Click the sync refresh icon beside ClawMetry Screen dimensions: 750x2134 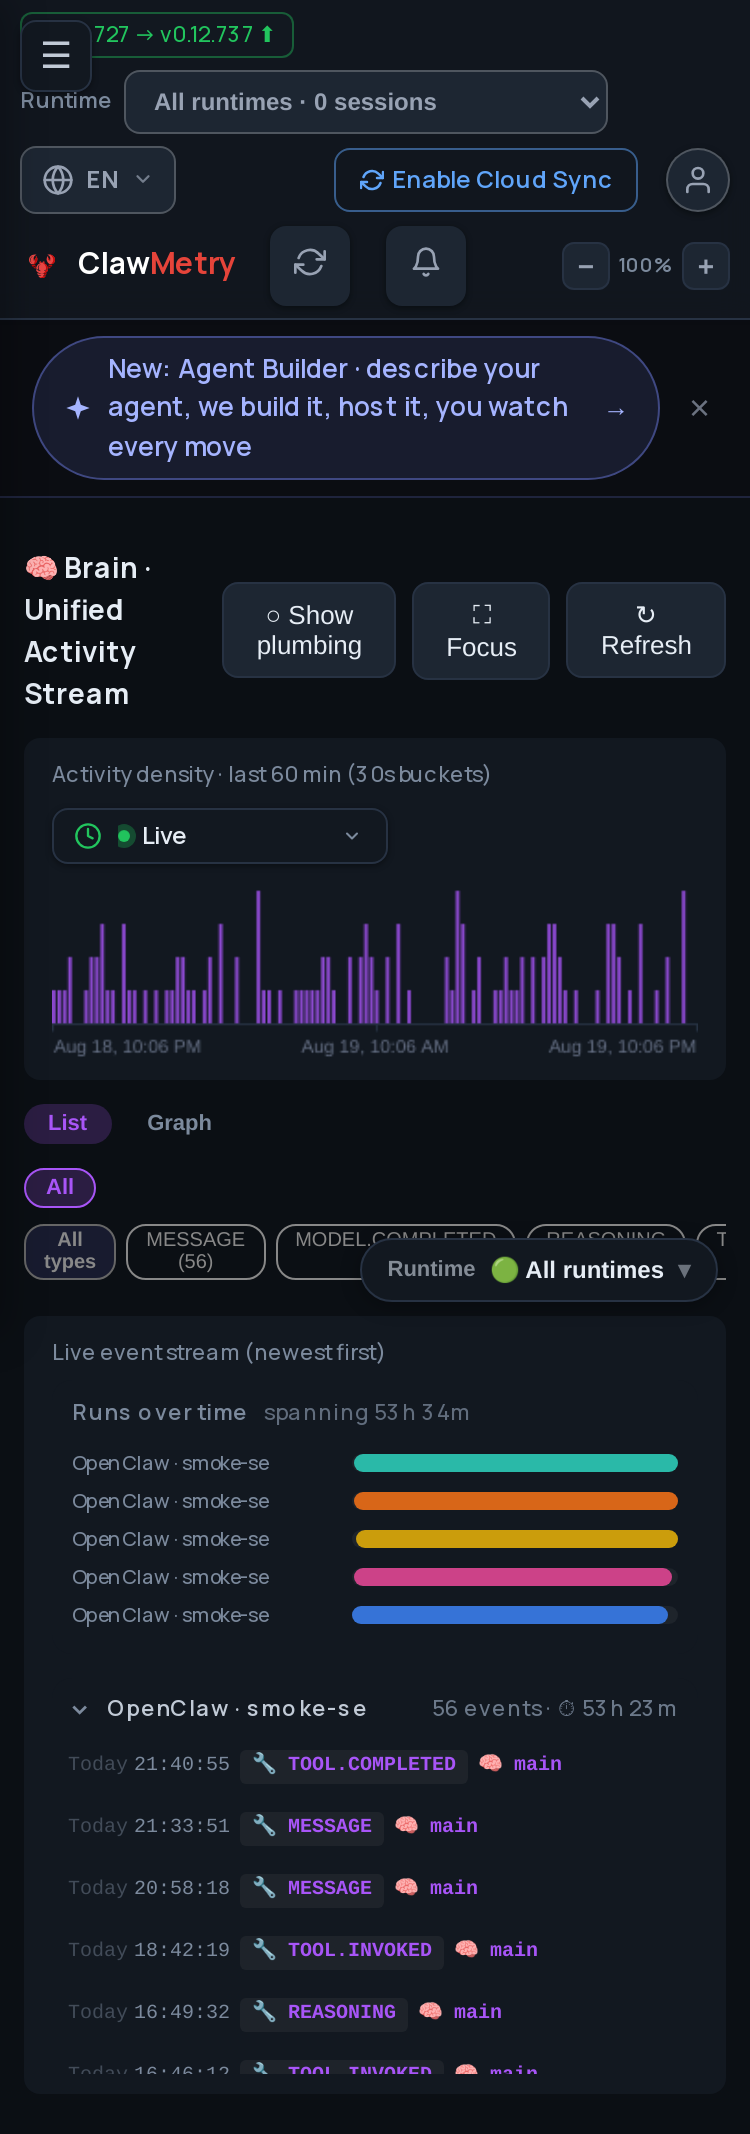point(310,265)
